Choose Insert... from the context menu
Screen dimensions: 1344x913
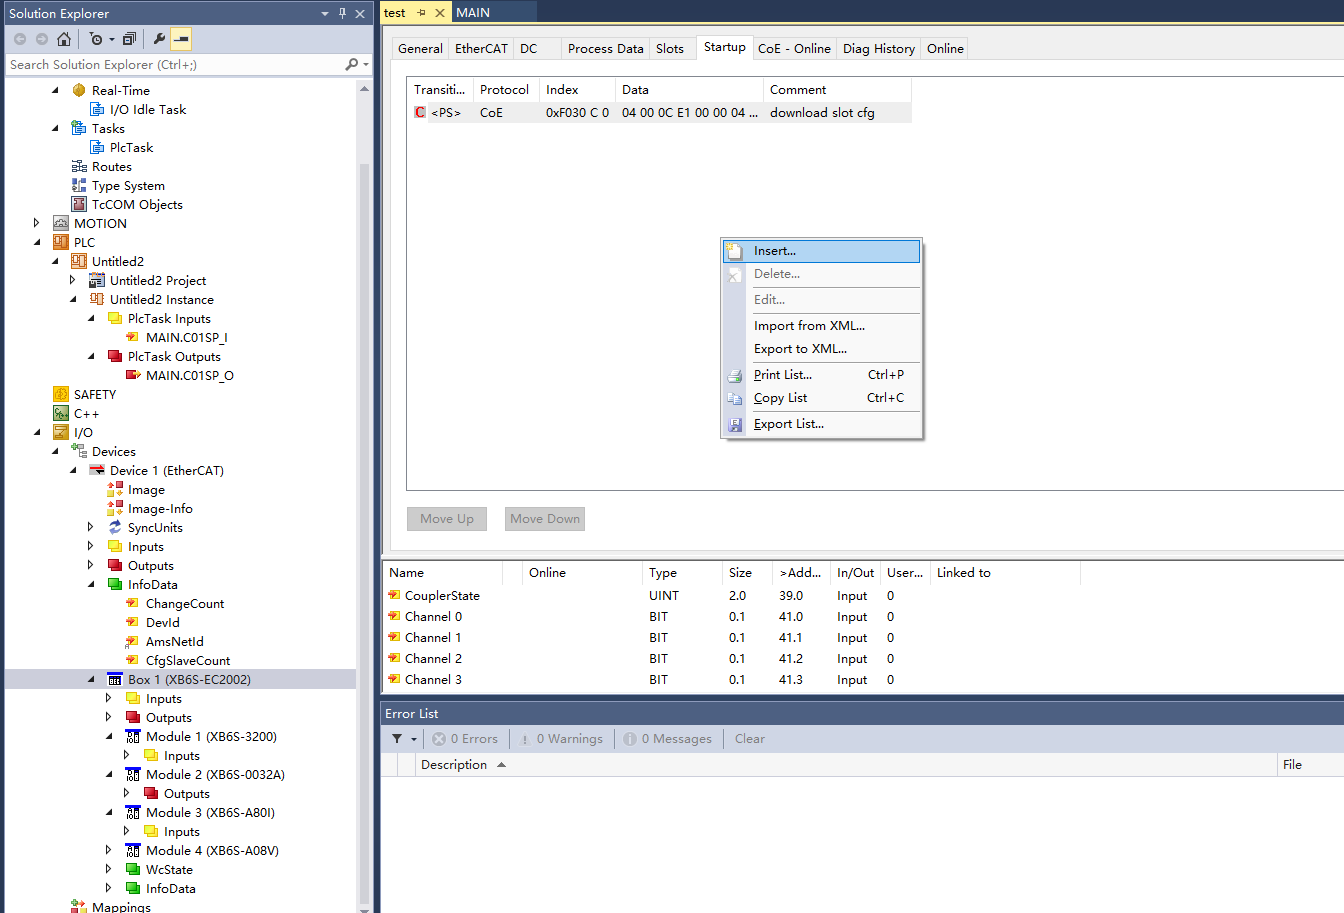pos(775,251)
